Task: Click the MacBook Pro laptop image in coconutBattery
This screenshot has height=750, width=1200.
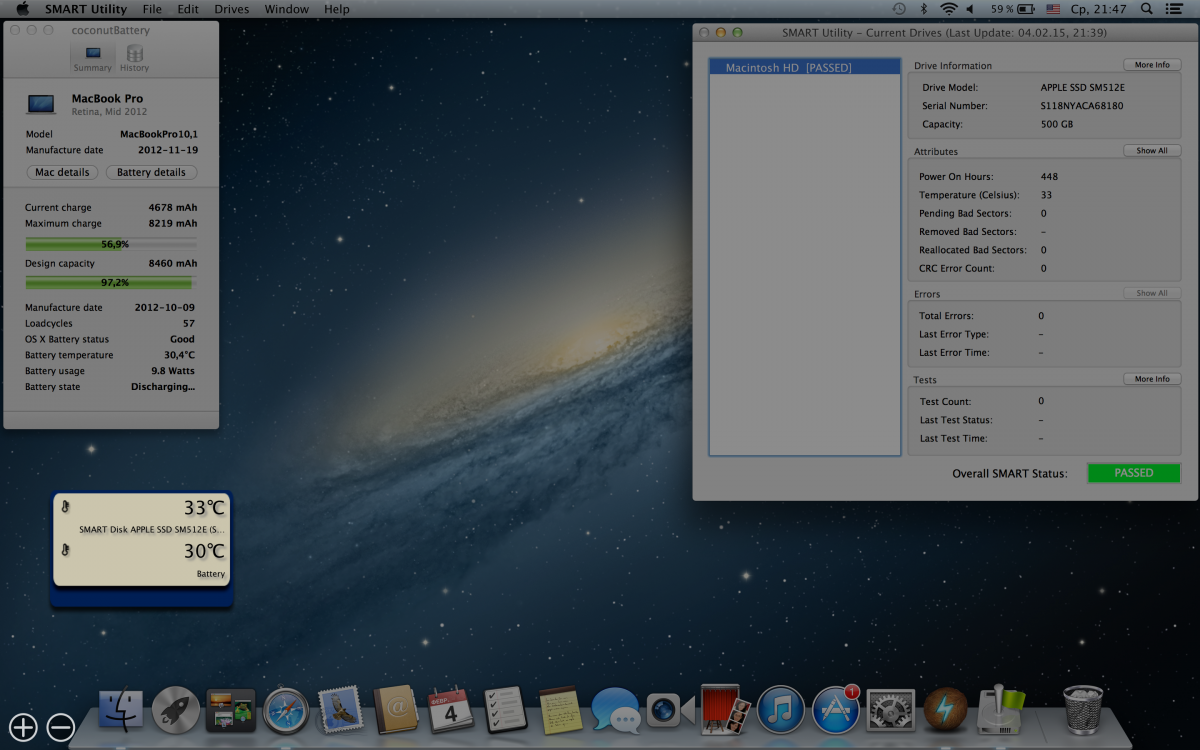Action: [42, 103]
